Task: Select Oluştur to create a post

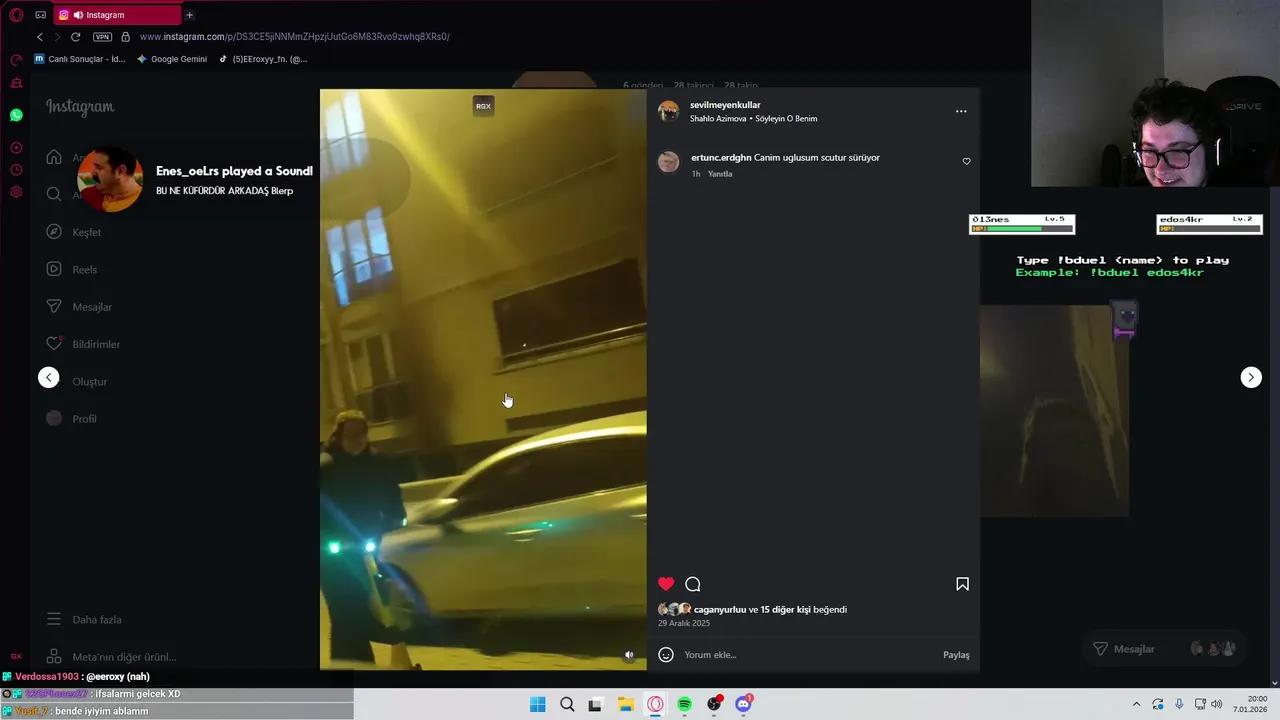Action: [89, 382]
